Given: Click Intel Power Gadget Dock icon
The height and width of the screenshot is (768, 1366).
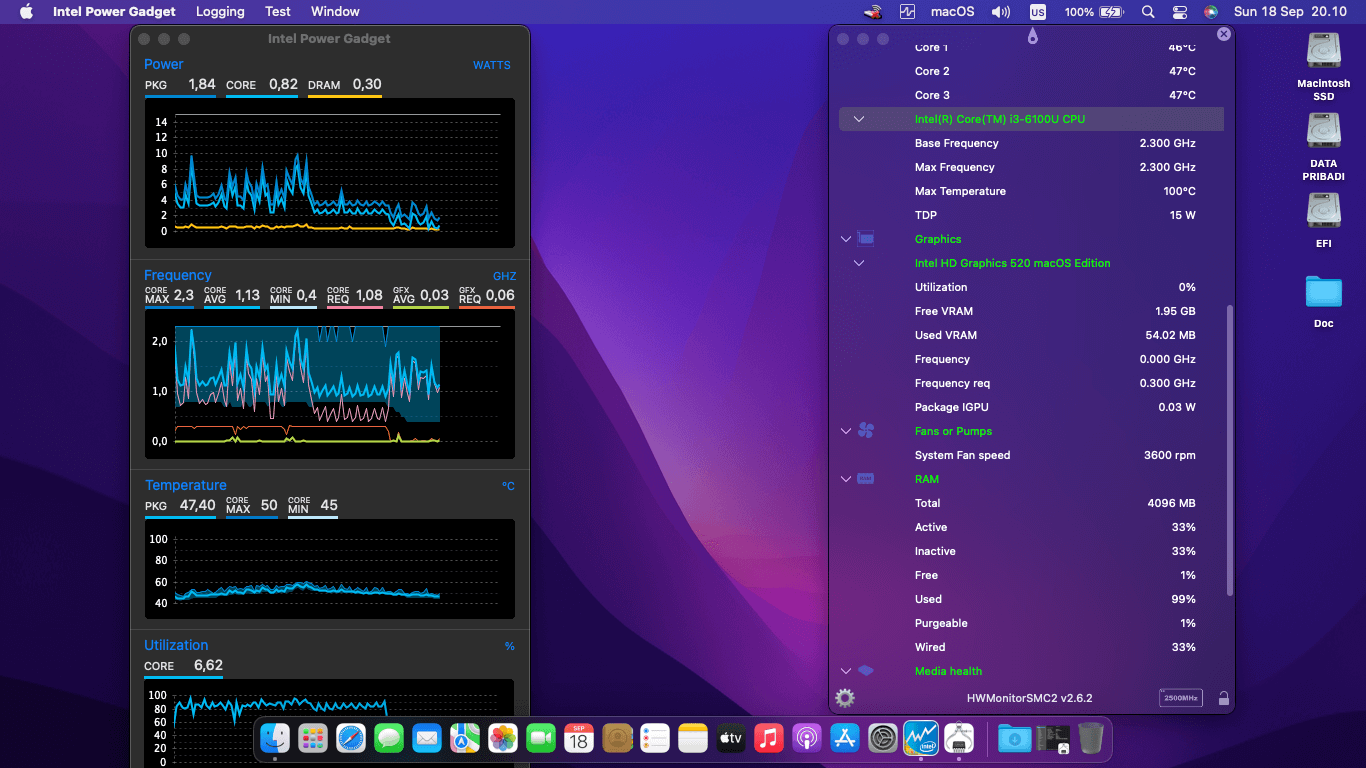Looking at the screenshot, I should coord(921,739).
